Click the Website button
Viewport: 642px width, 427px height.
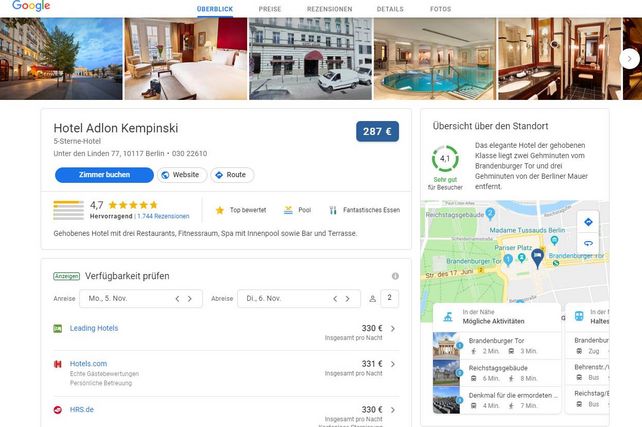(182, 175)
